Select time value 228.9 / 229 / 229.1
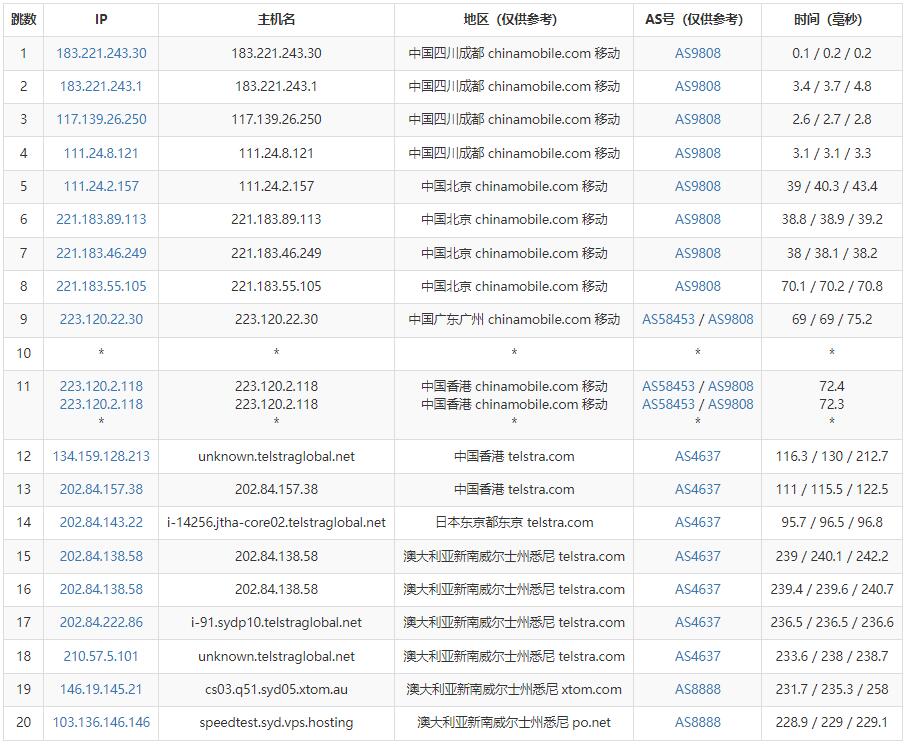The height and width of the screenshot is (746, 908). pyautogui.click(x=832, y=722)
